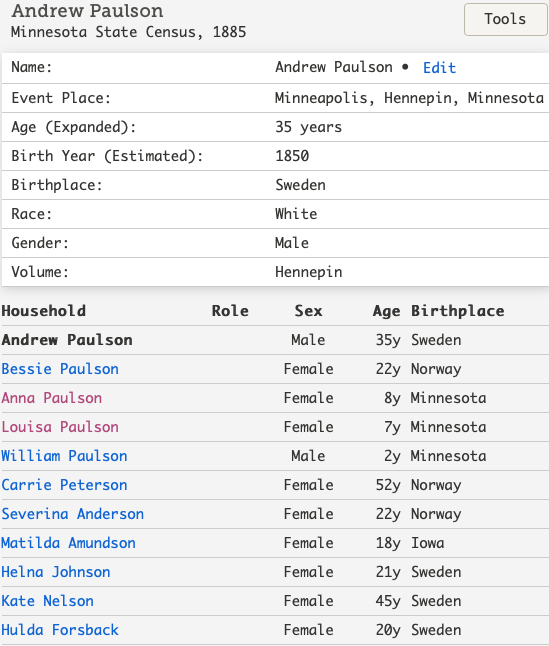Open William Paulson's record
This screenshot has height=646, width=549.
(x=64, y=456)
